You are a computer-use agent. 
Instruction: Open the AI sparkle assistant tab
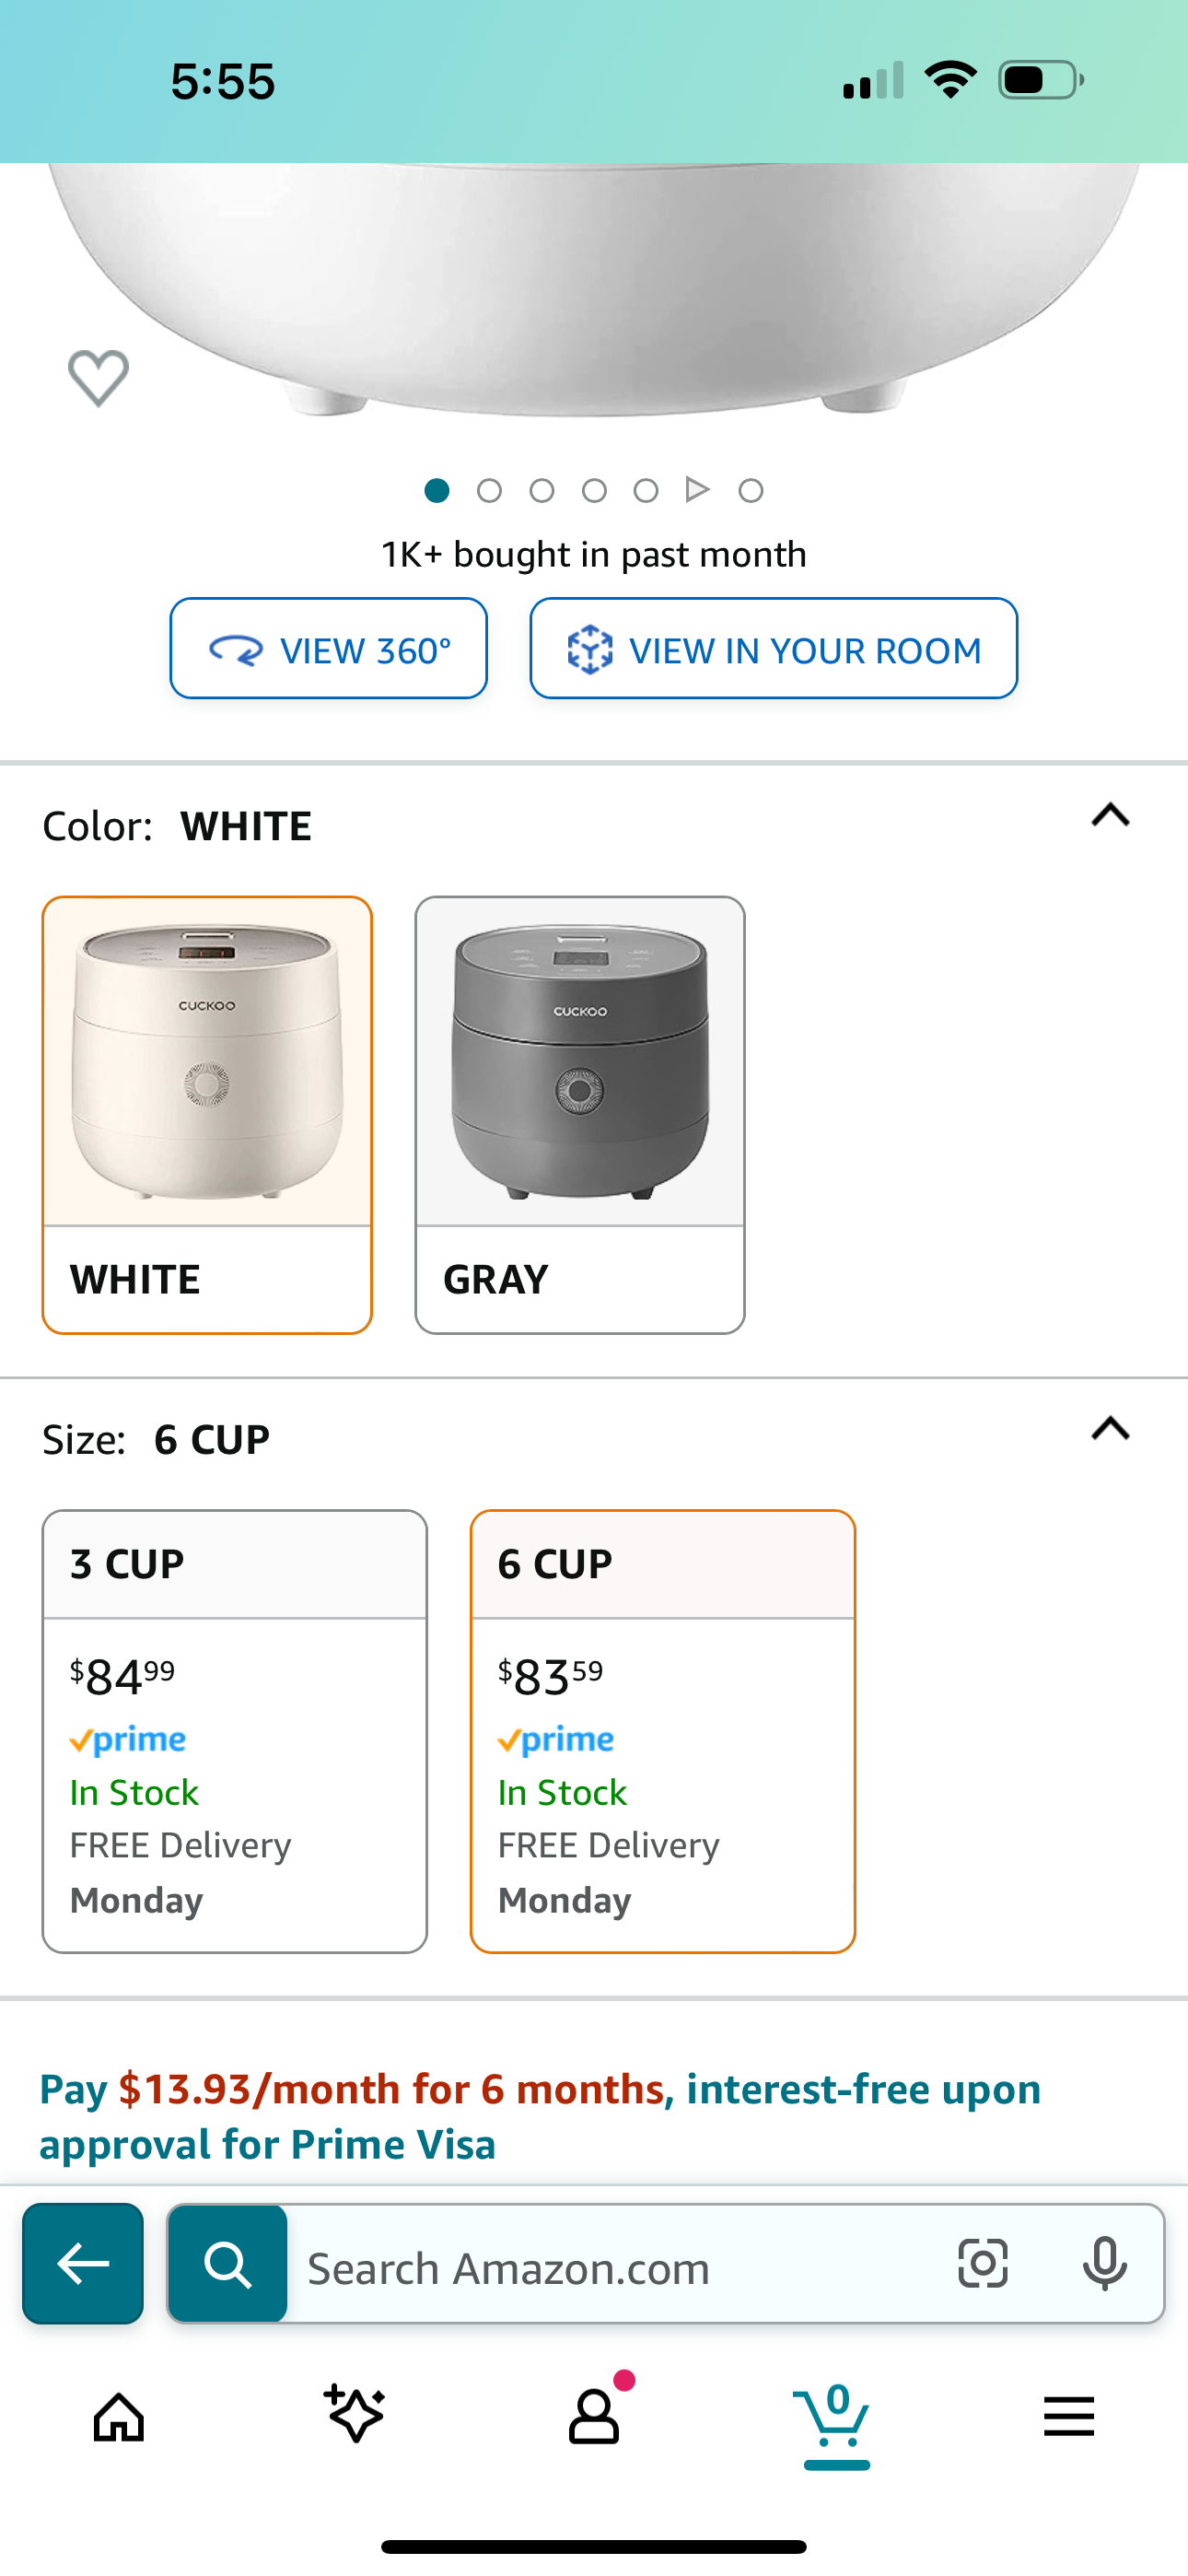(x=355, y=2416)
